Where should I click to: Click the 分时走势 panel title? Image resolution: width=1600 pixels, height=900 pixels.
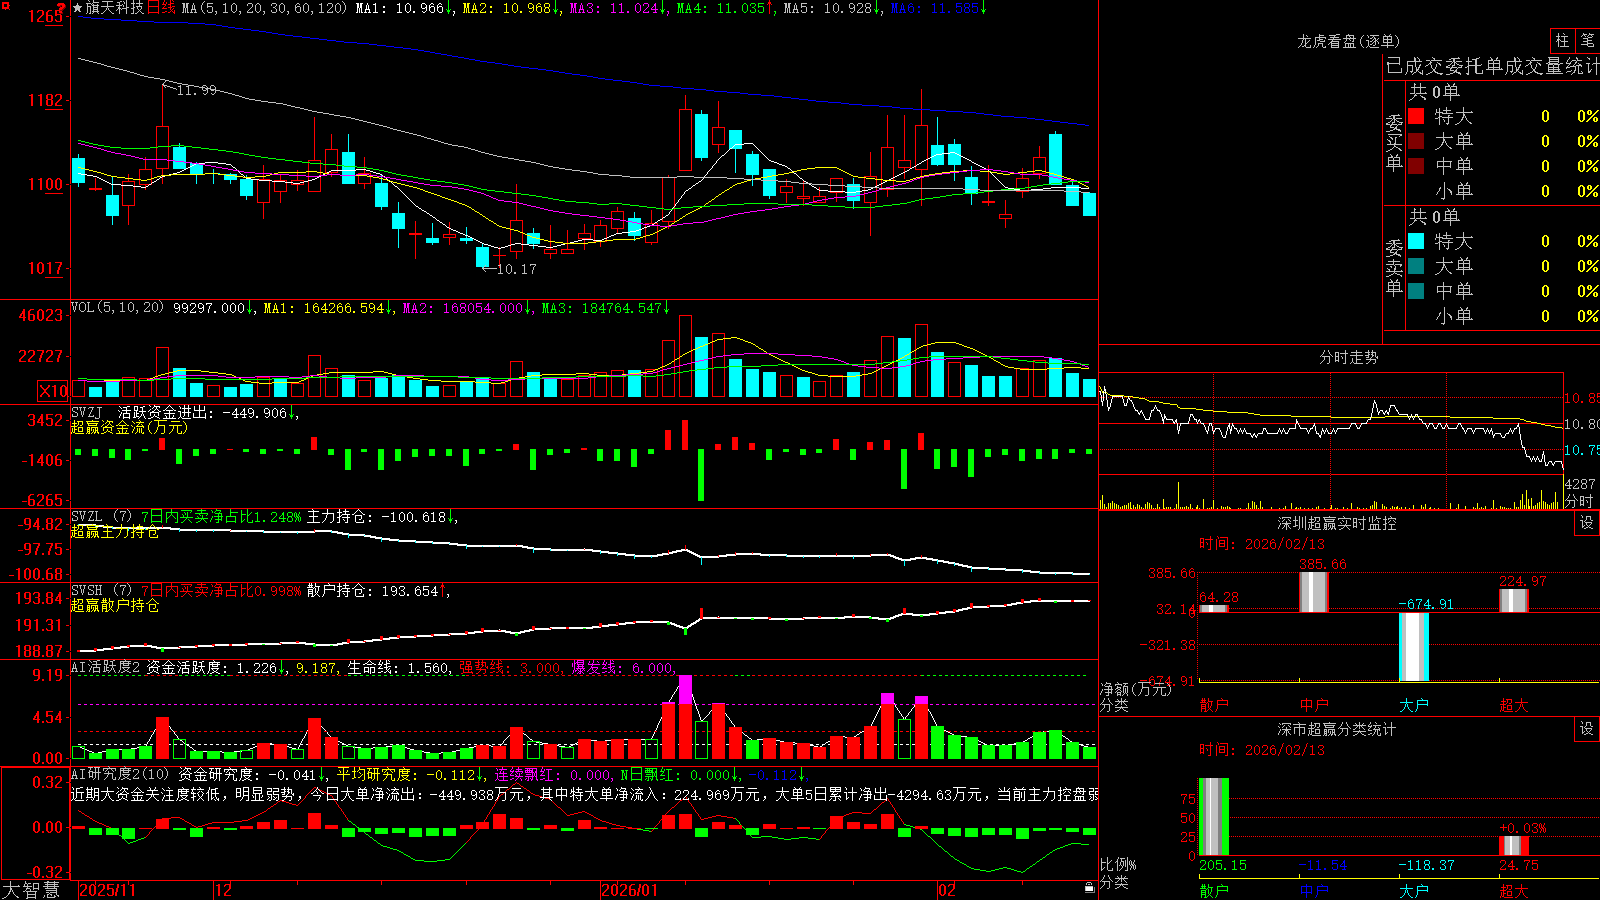coord(1348,357)
